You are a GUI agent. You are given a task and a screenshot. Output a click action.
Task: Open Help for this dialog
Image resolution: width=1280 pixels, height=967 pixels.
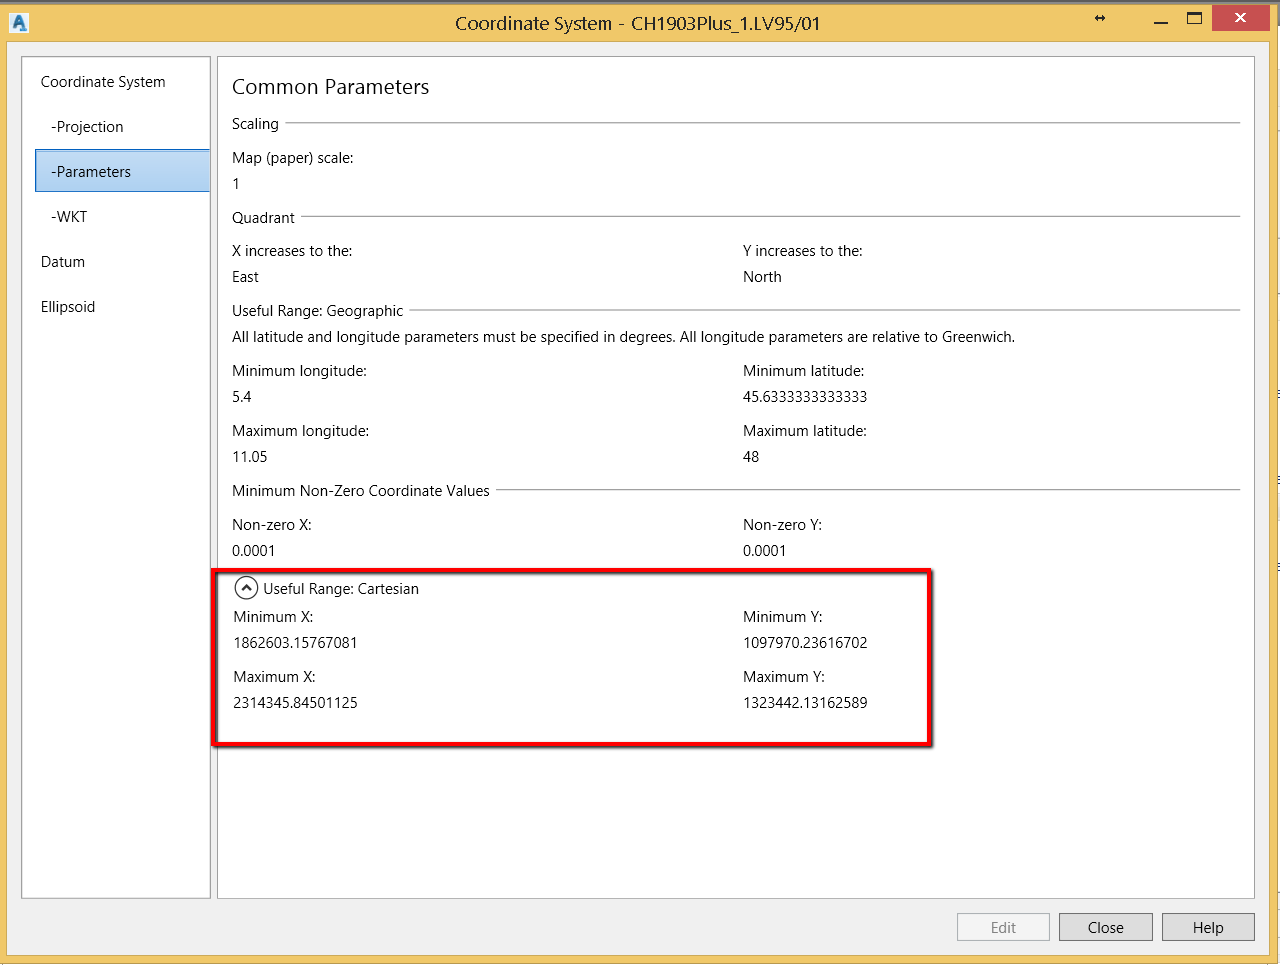point(1207,927)
